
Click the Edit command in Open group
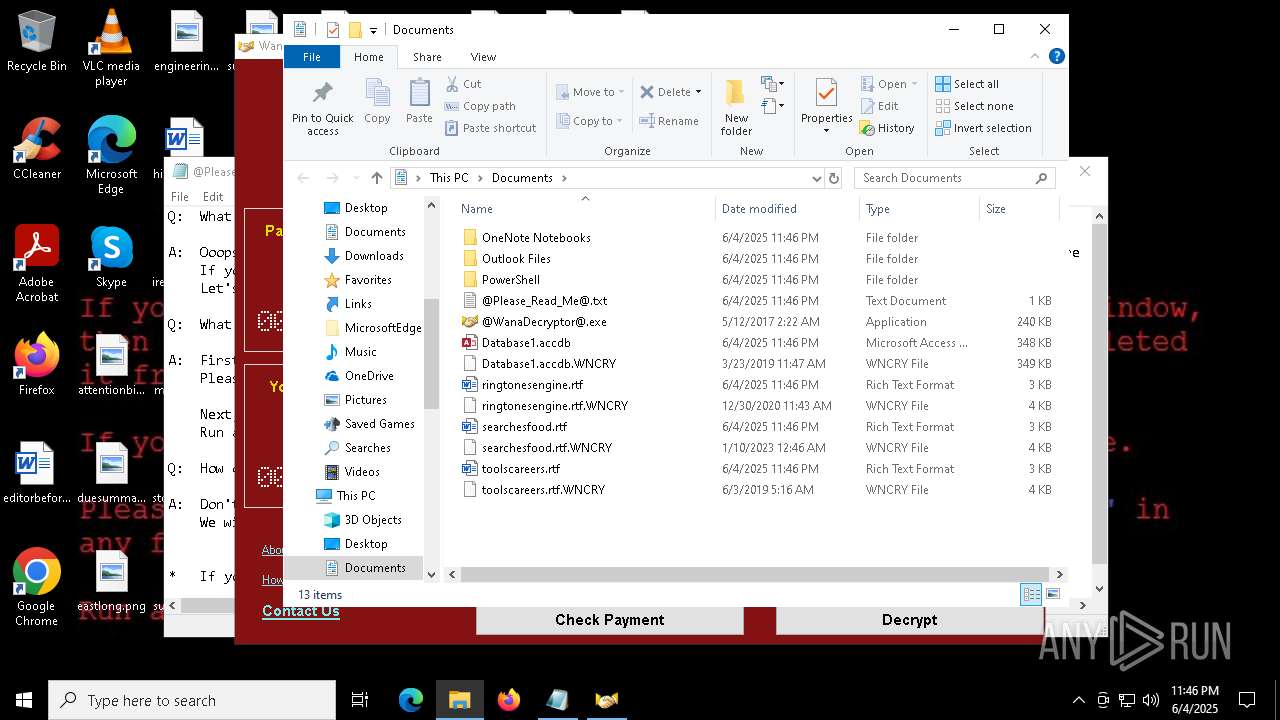pyautogui.click(x=879, y=106)
